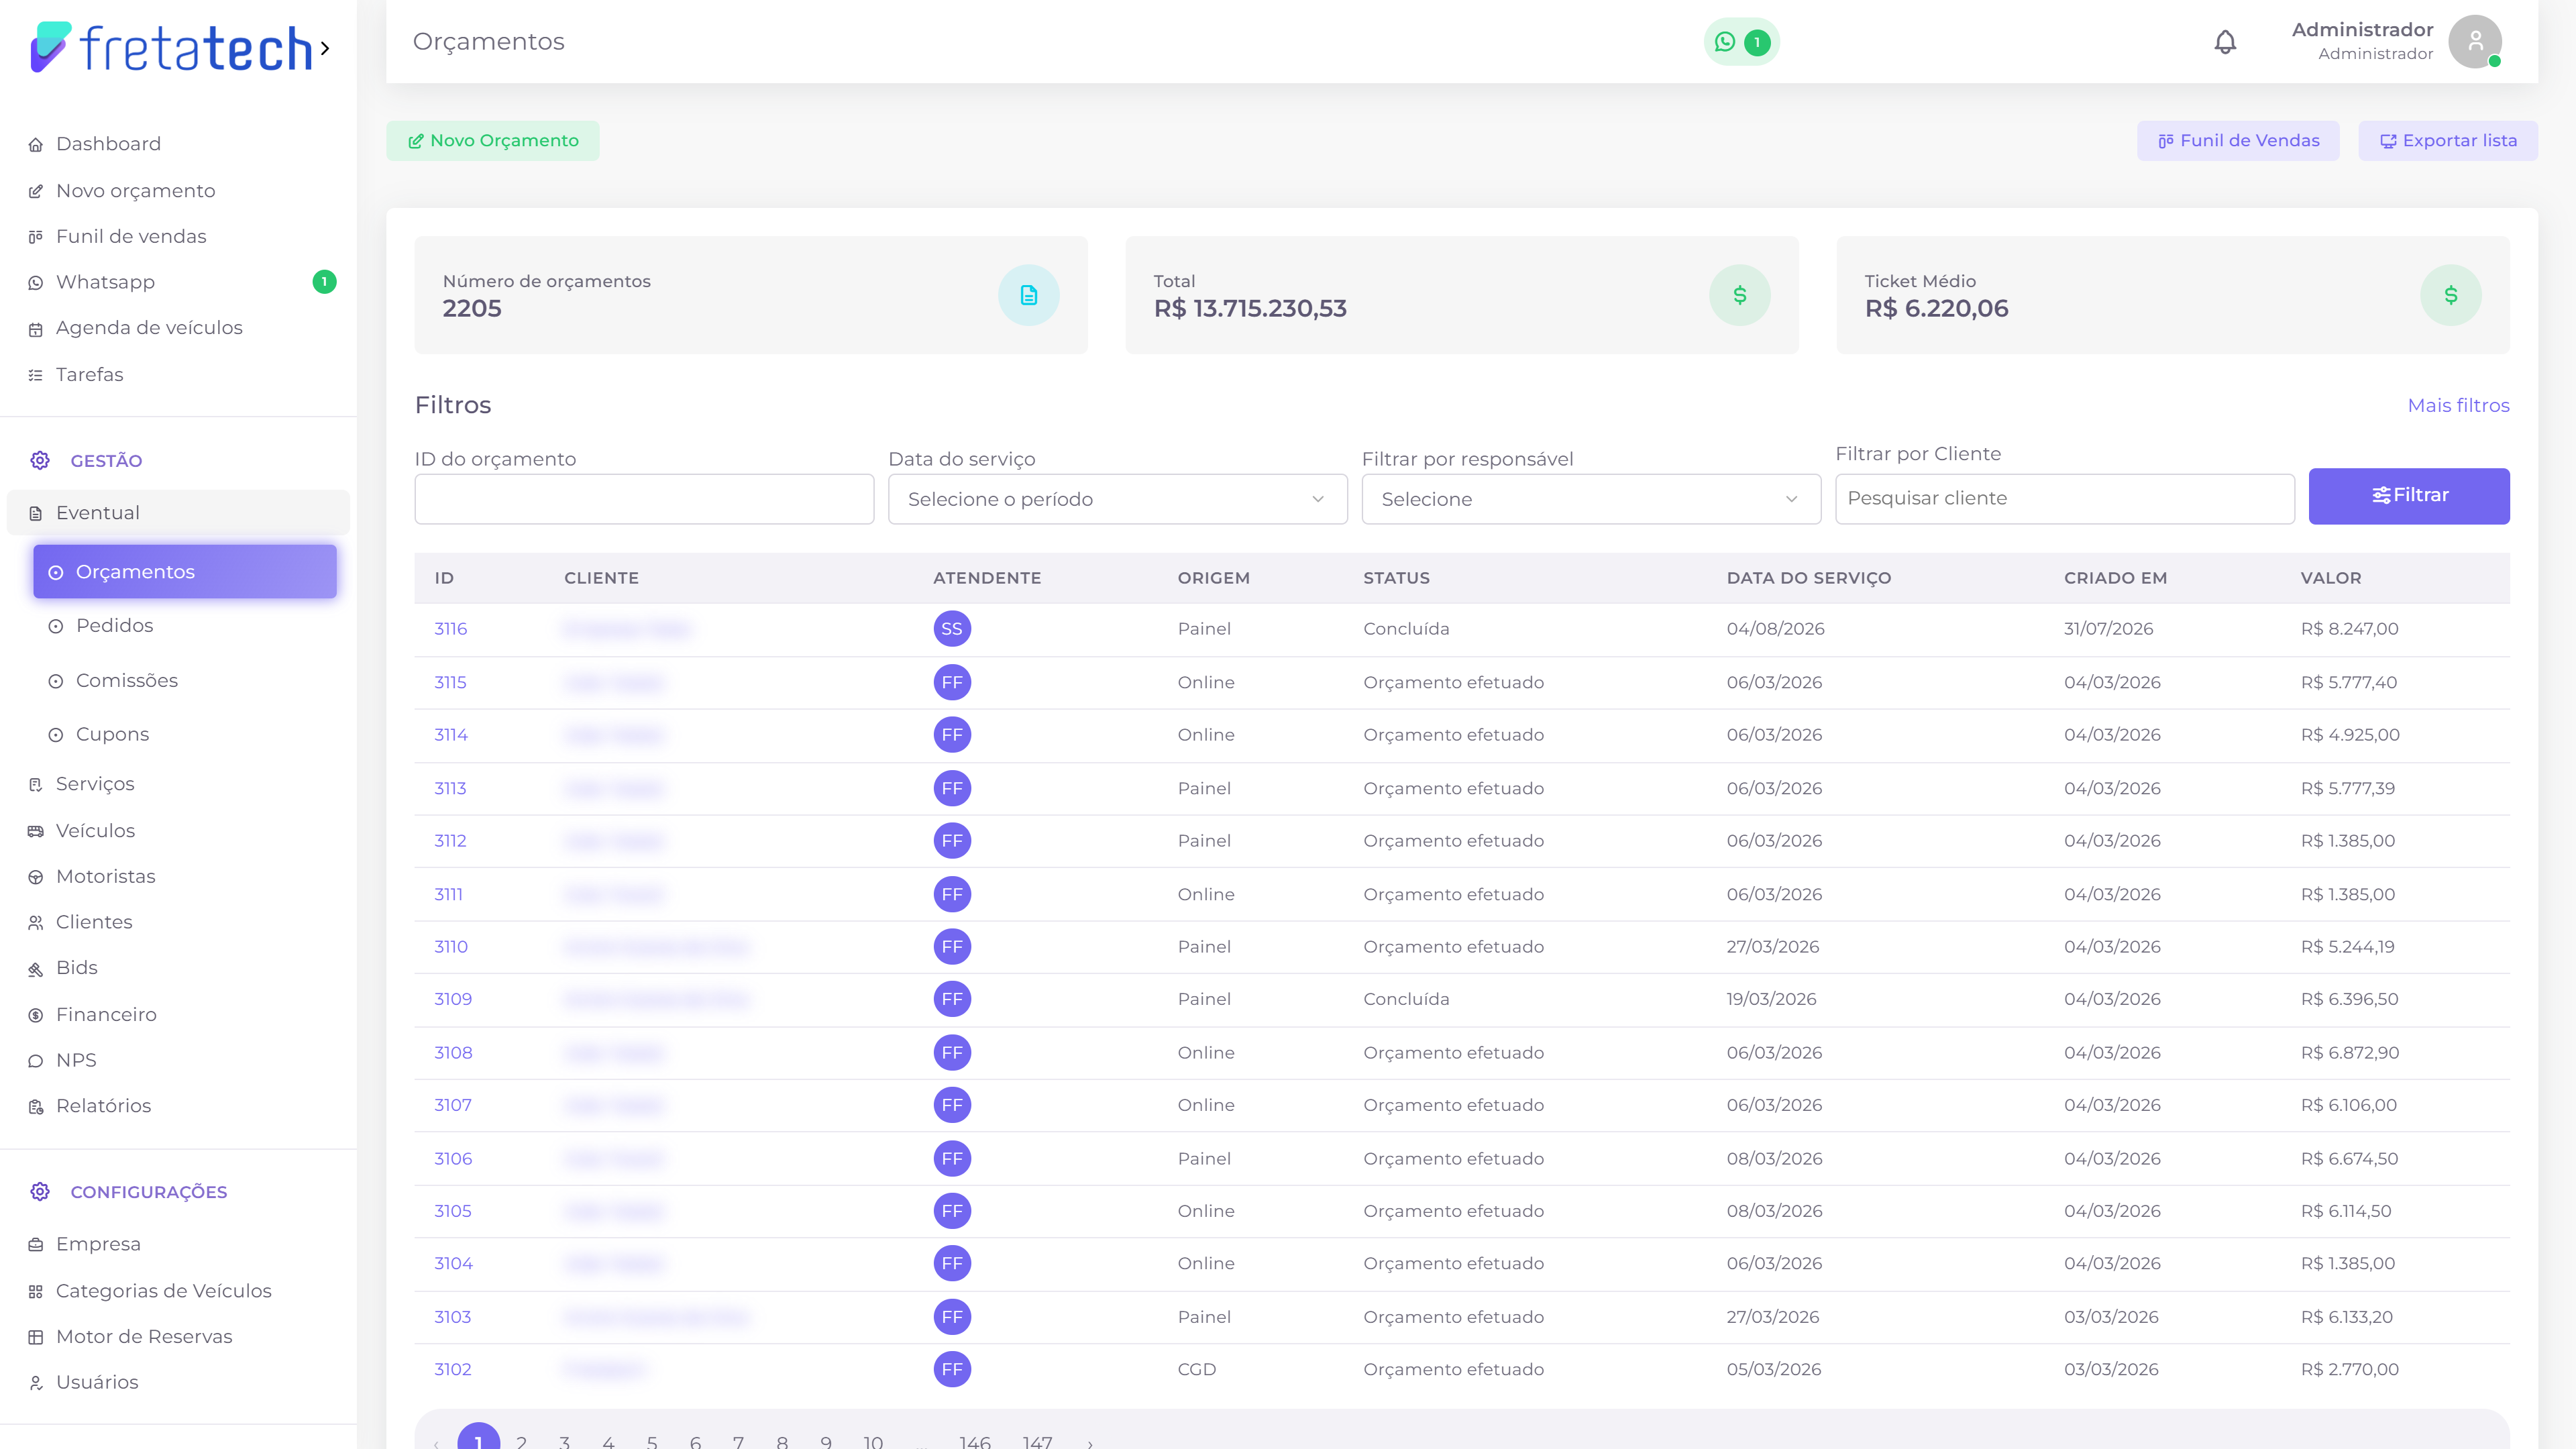Click Concluída status in row 3109
This screenshot has height=1449, width=2576.
1406,999
